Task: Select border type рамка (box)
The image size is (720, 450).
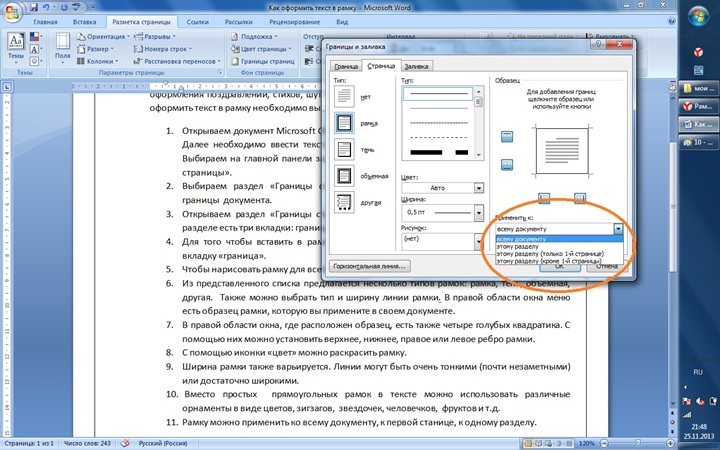Action: pos(344,123)
